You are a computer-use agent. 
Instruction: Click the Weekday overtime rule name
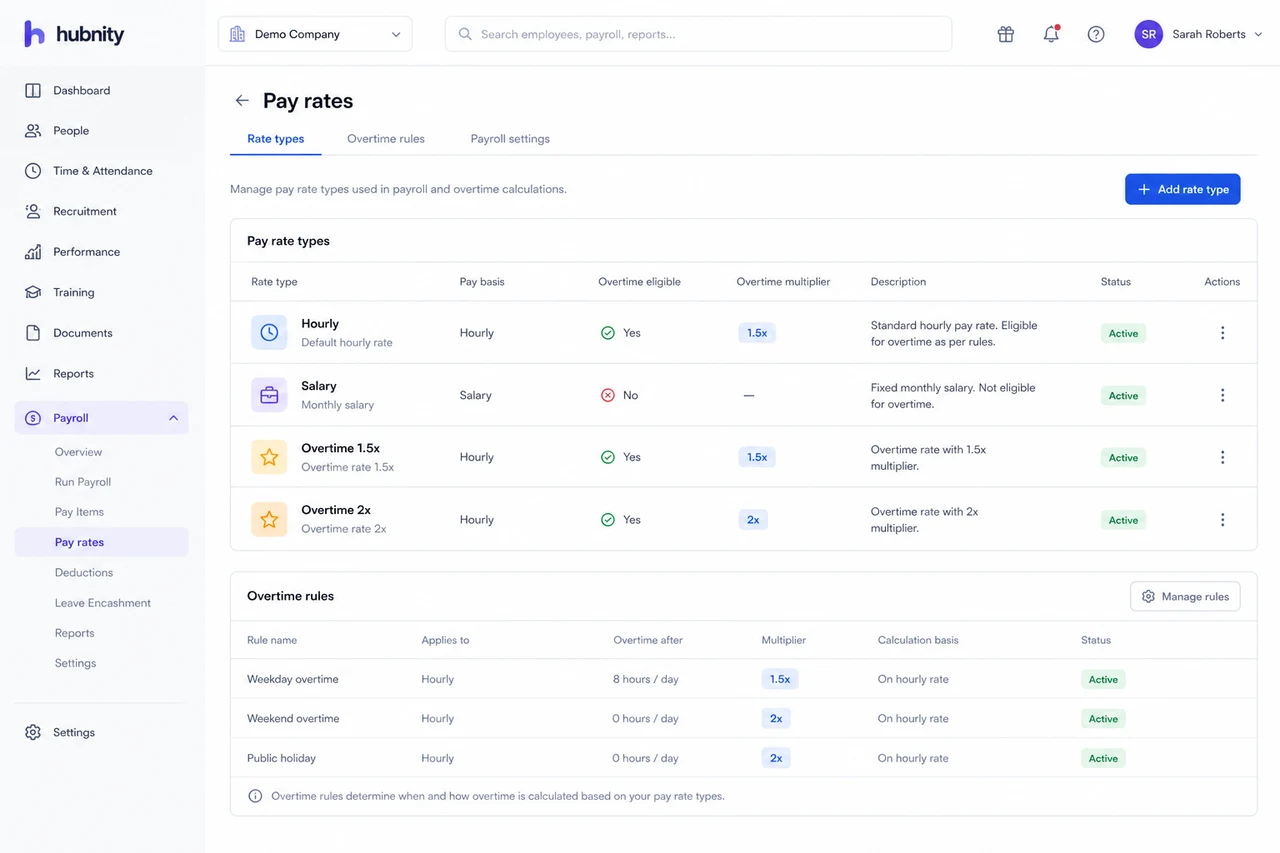pos(293,679)
